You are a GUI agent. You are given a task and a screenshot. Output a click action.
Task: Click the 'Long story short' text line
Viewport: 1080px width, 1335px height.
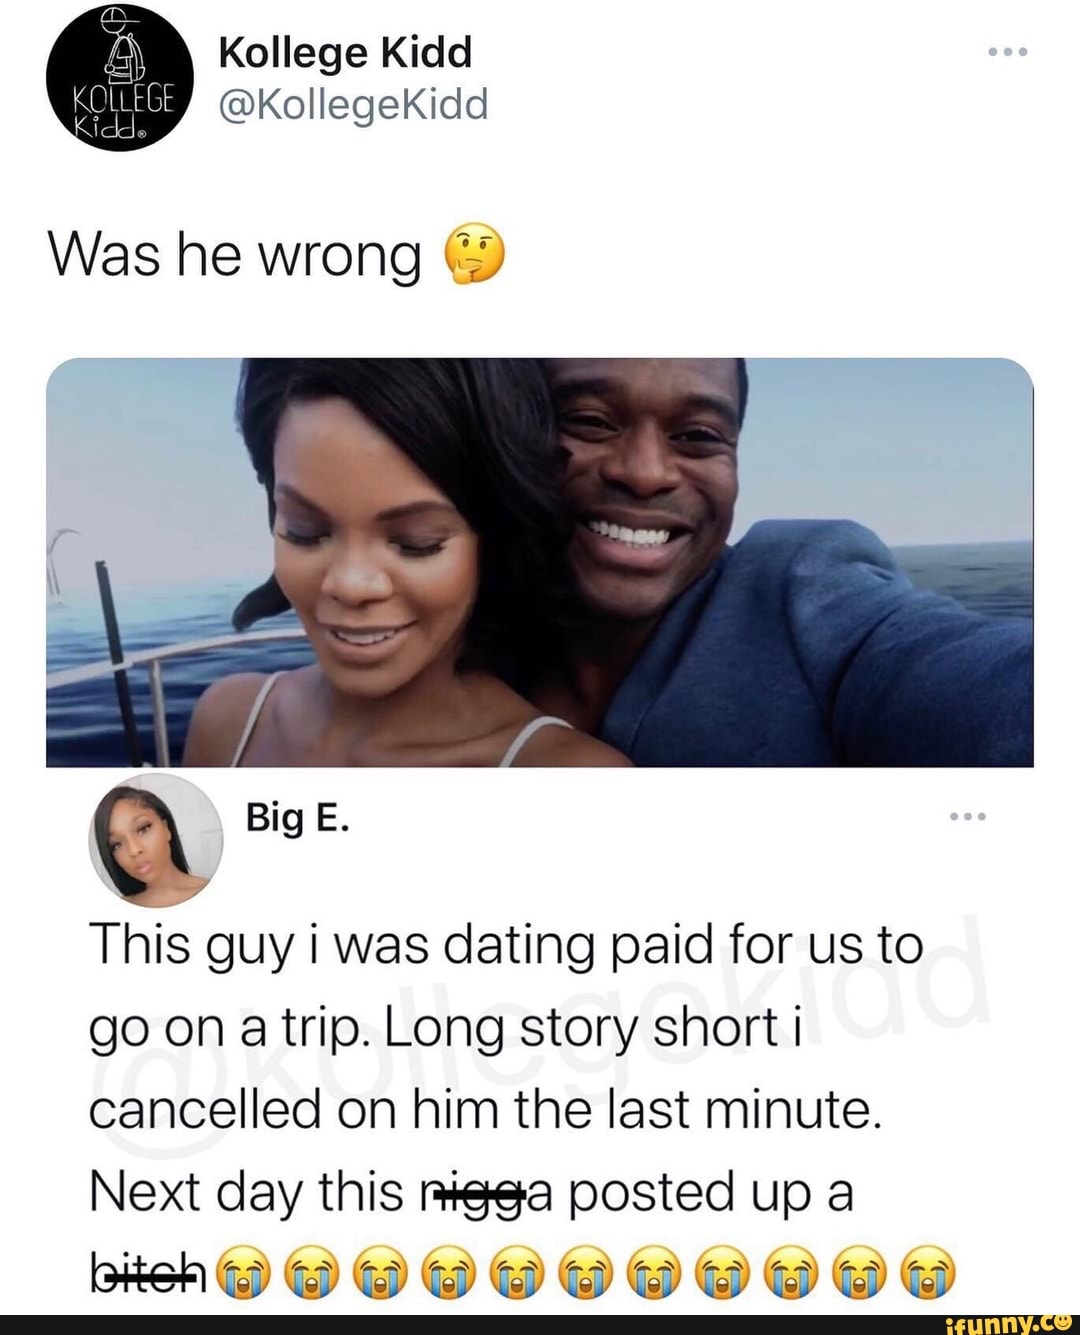click(446, 1029)
